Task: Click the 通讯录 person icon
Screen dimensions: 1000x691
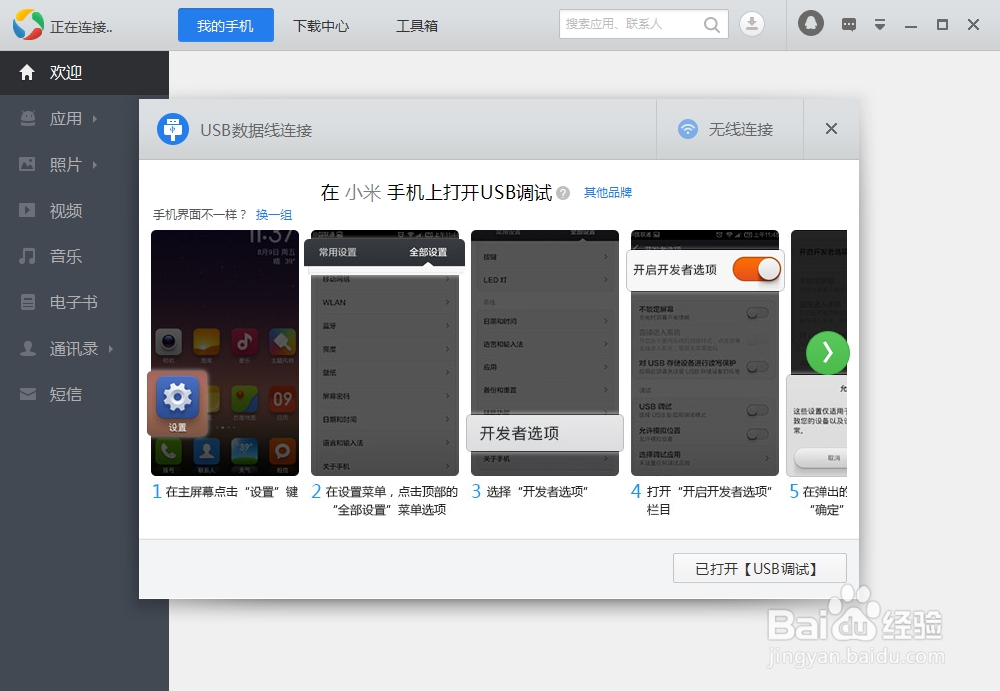Action: [27, 348]
